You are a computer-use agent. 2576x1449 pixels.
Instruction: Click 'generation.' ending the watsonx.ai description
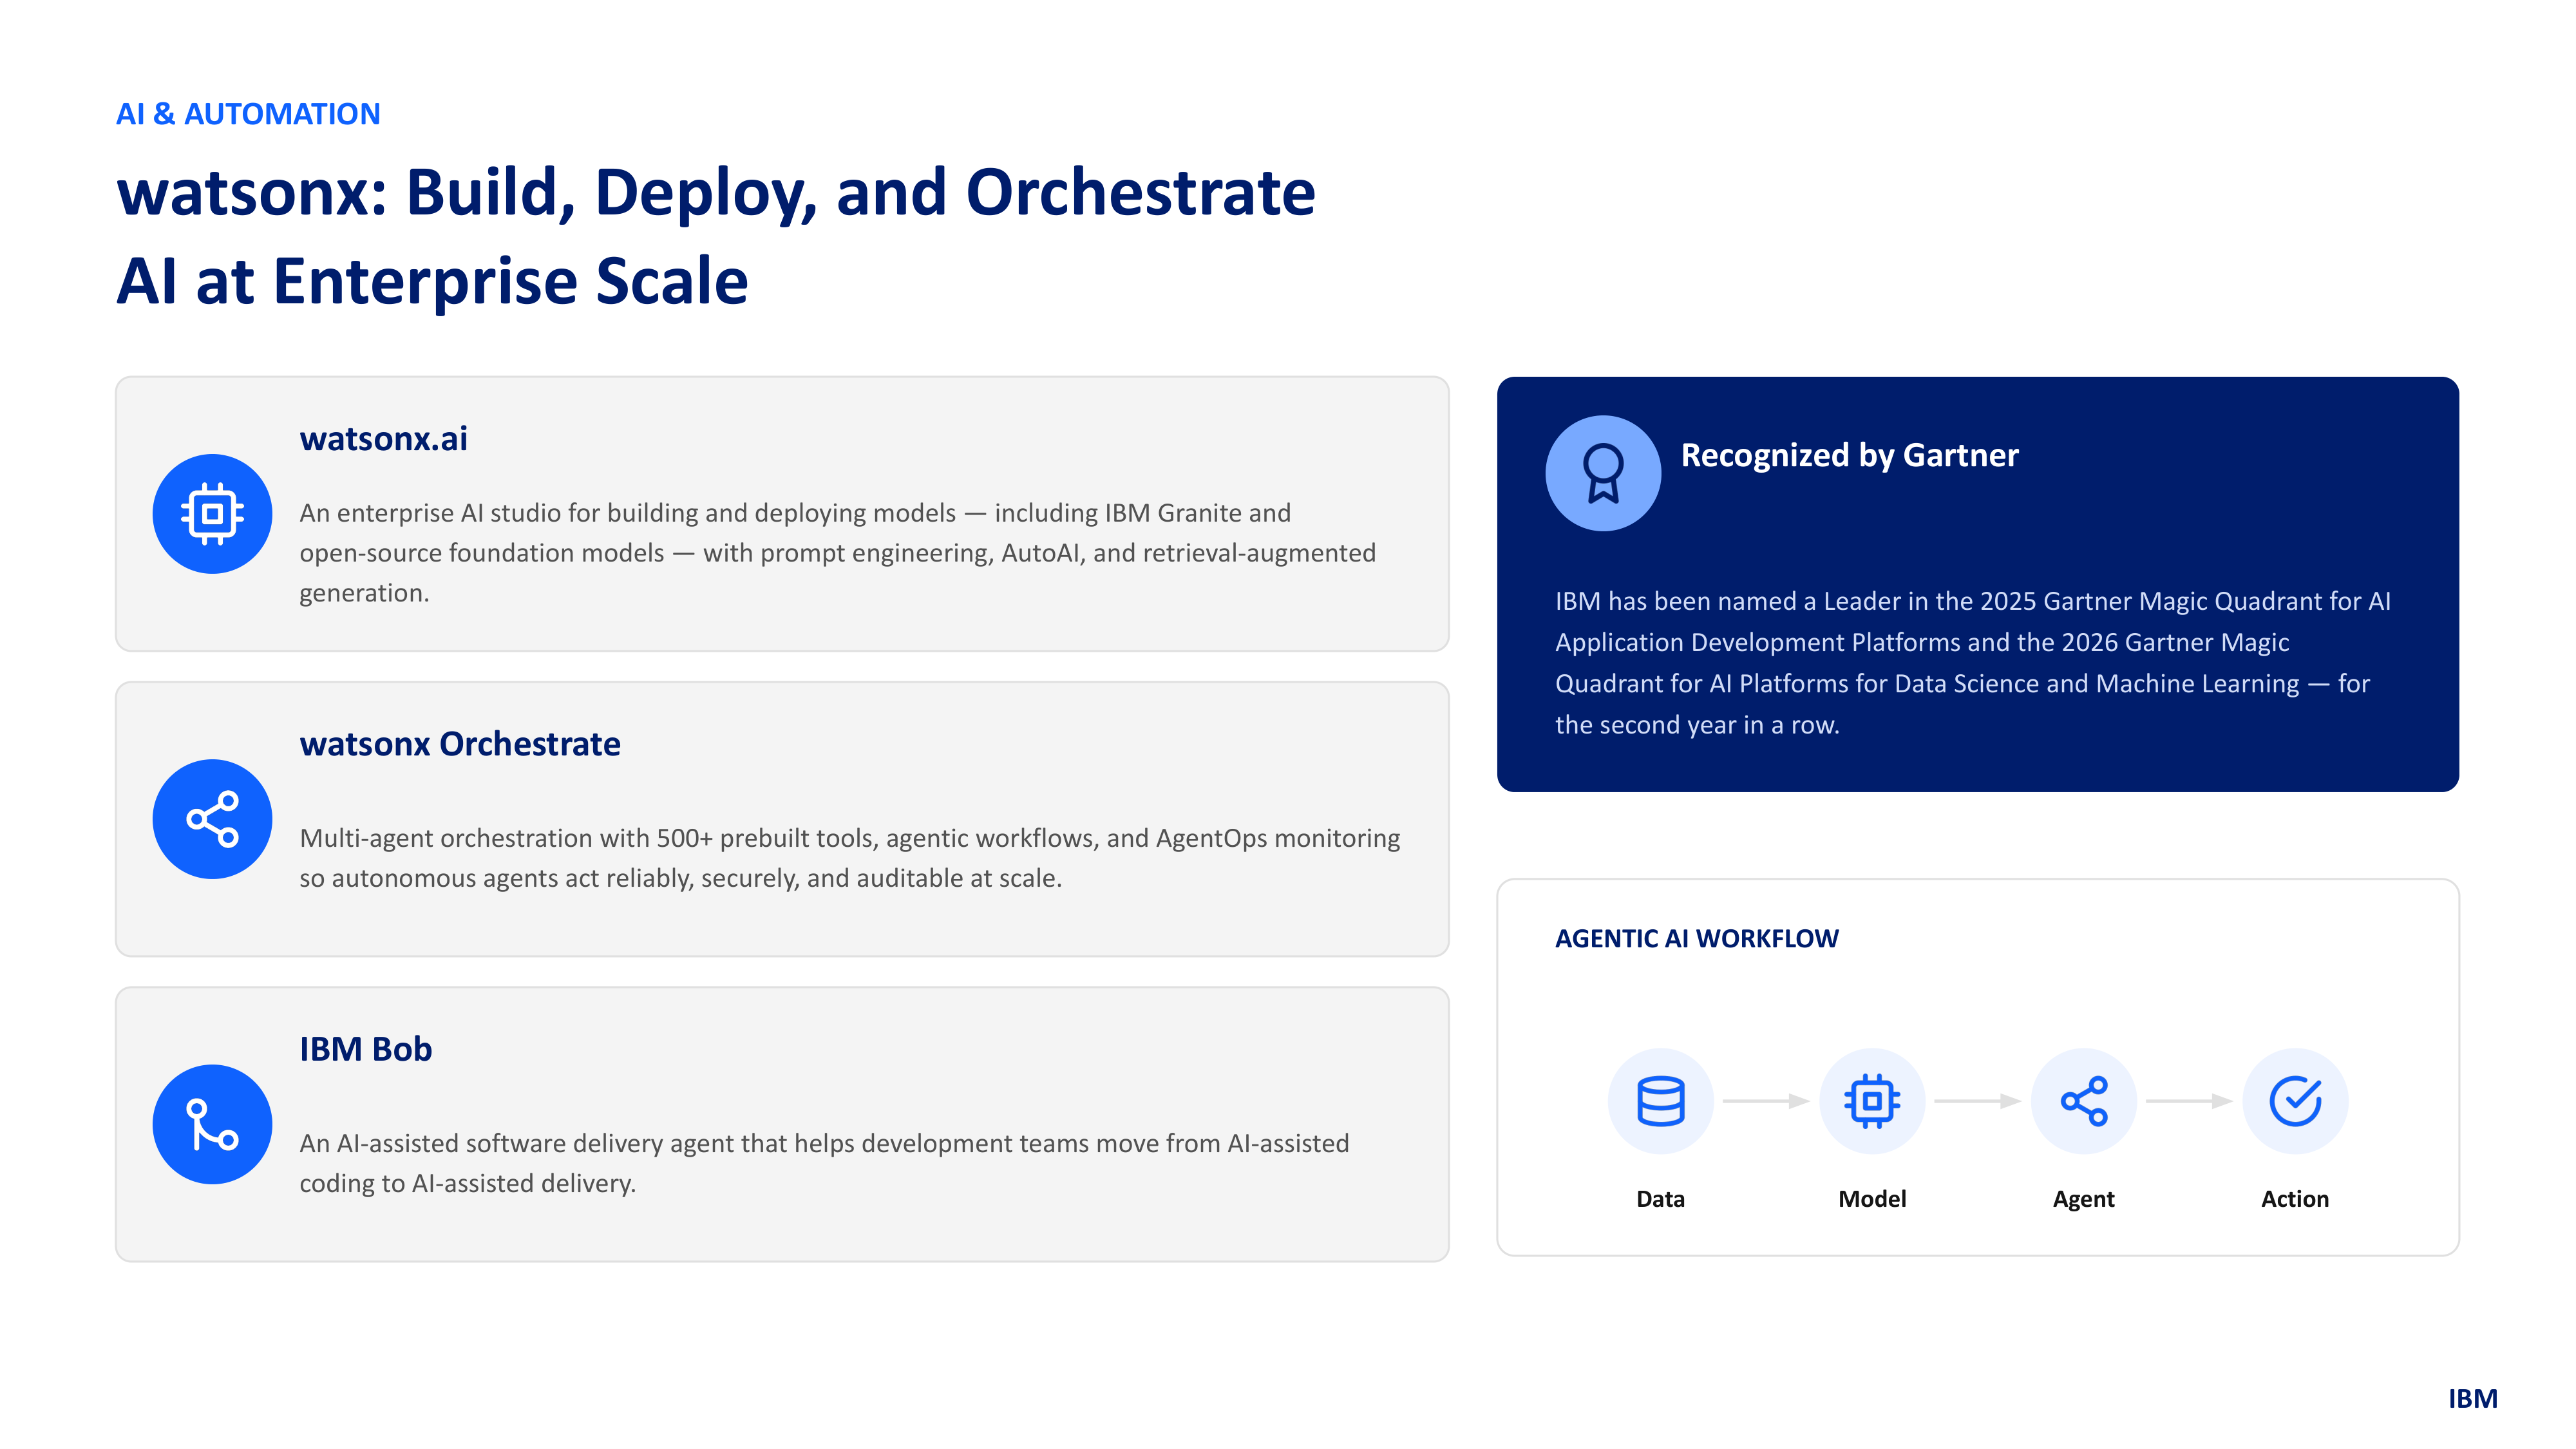coord(364,593)
